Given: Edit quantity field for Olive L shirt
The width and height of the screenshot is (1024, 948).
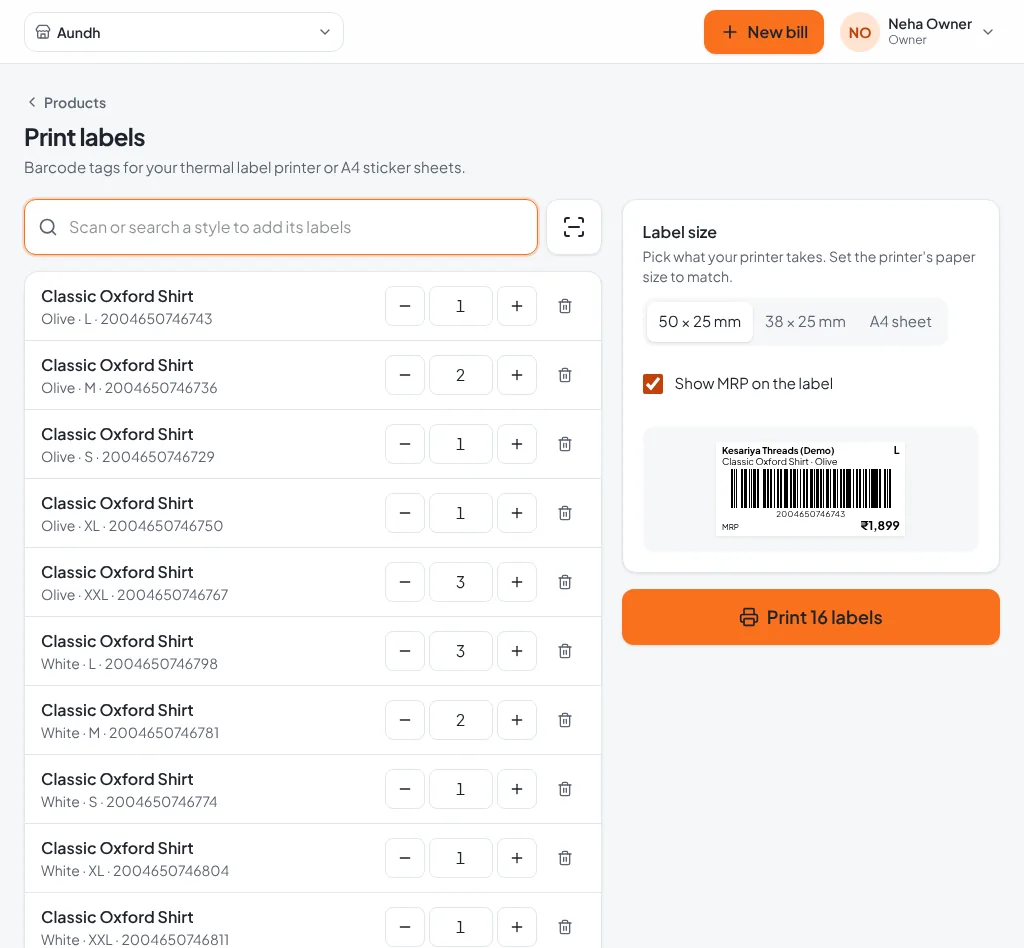Looking at the screenshot, I should pos(460,306).
